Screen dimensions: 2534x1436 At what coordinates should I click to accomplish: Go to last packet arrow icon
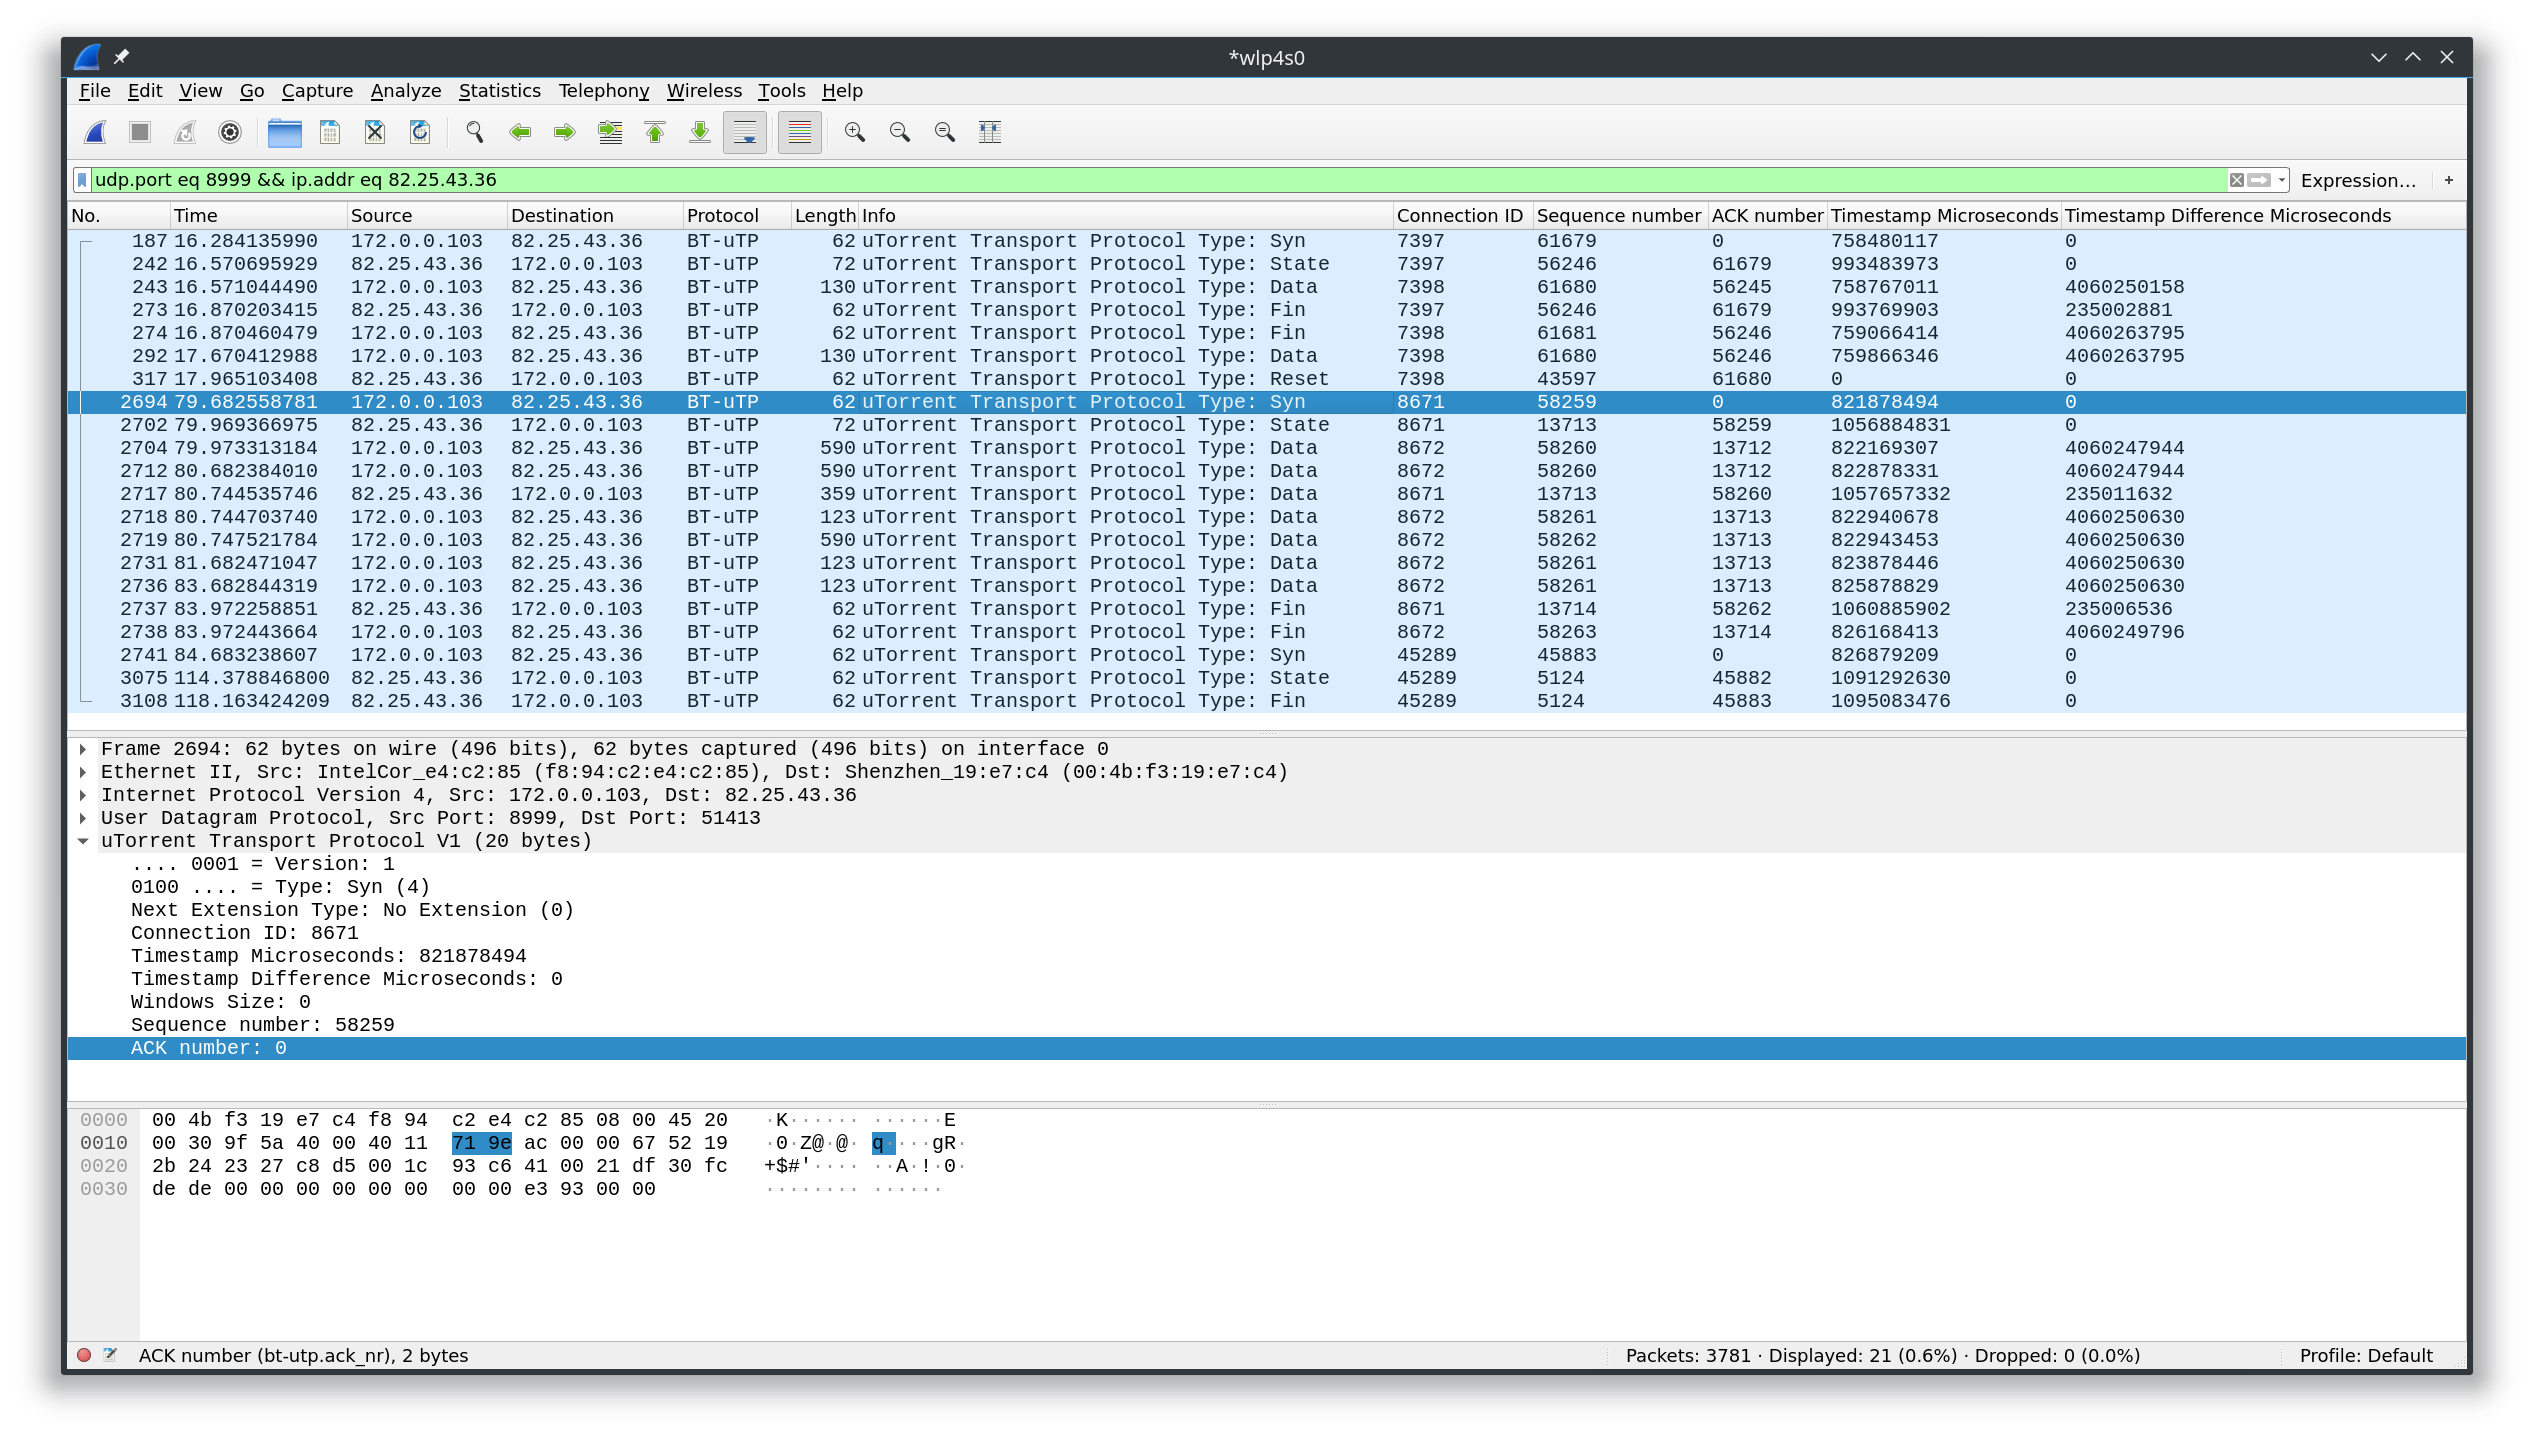(700, 132)
